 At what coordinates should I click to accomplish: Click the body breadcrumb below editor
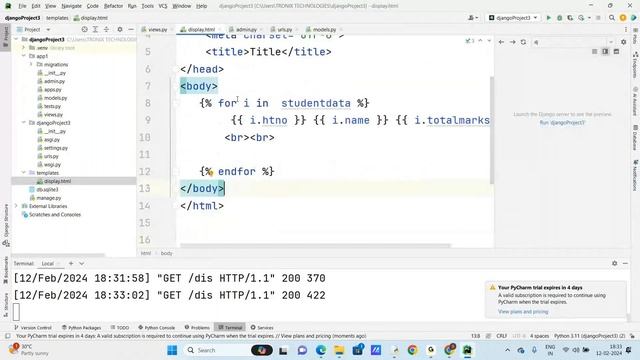(x=167, y=253)
